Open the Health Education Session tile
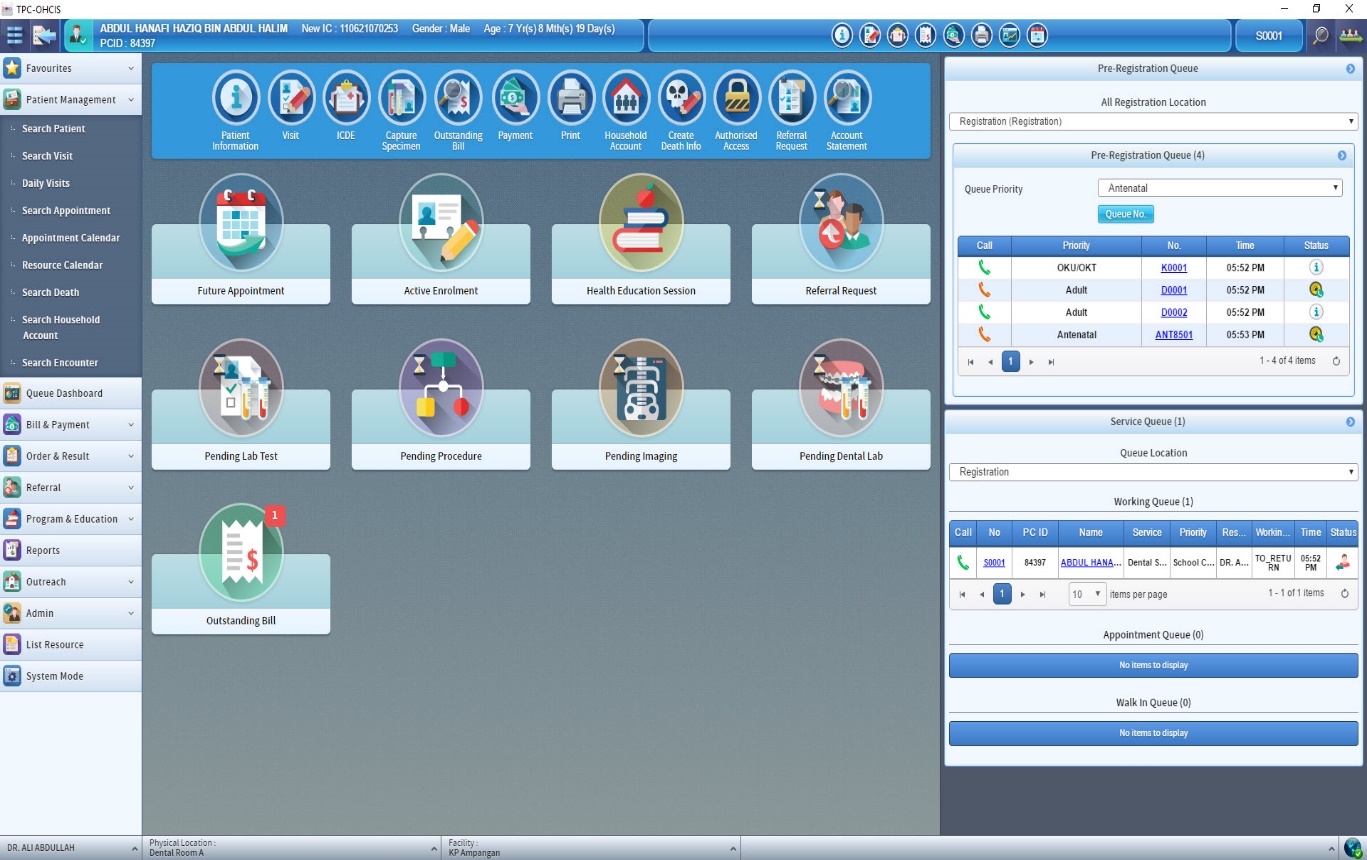This screenshot has height=860, width=1367. pyautogui.click(x=641, y=240)
